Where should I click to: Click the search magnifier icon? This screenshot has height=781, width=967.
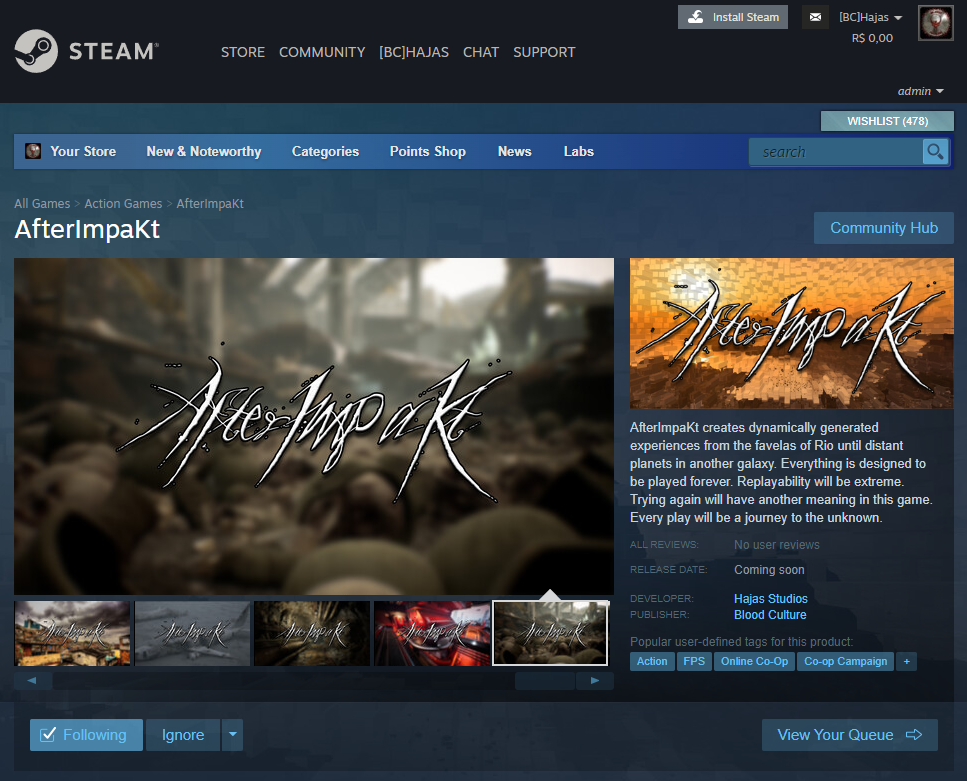pyautogui.click(x=935, y=151)
